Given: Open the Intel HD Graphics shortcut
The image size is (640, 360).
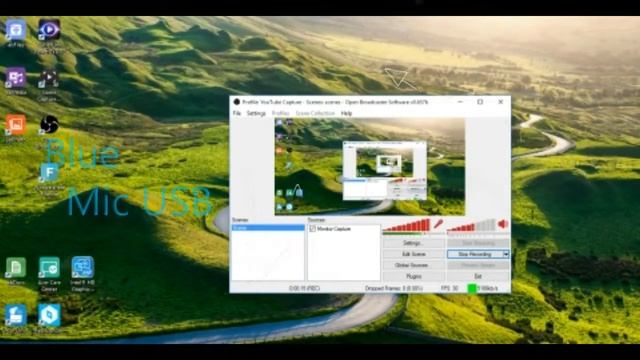Looking at the screenshot, I should [x=82, y=268].
